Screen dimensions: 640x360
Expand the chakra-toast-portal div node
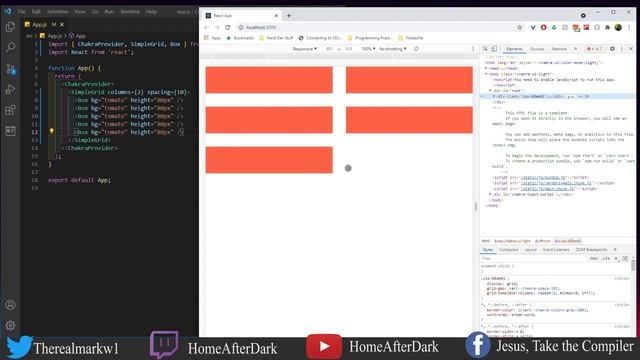tap(490, 194)
